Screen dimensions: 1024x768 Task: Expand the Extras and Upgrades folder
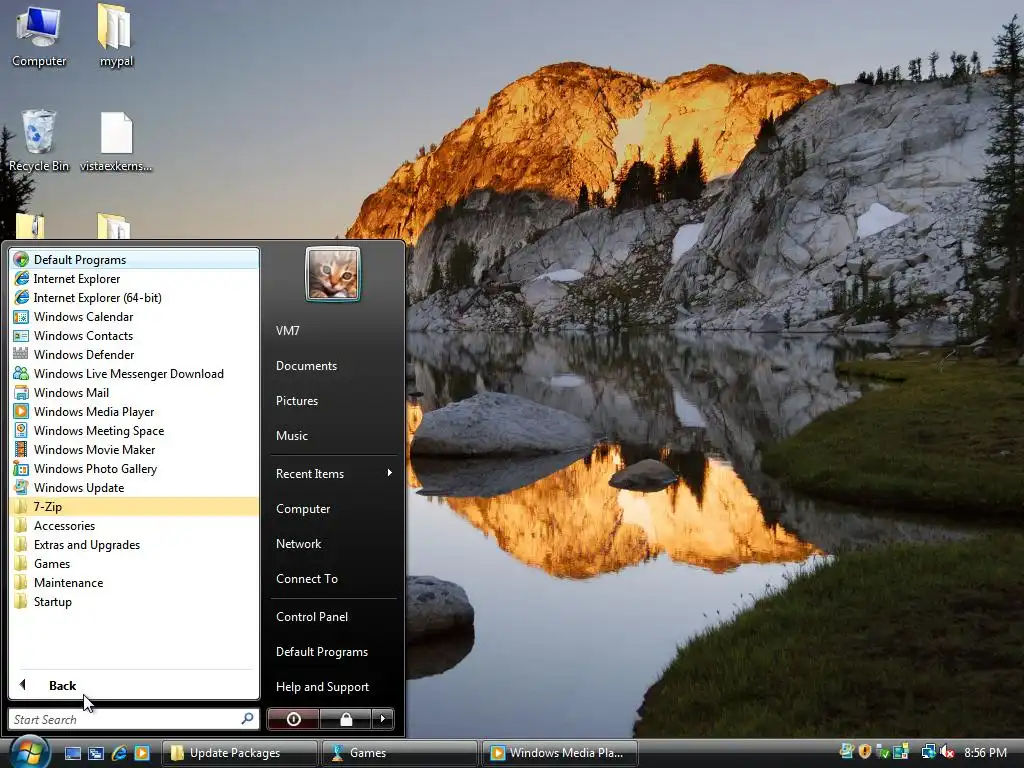click(x=135, y=545)
